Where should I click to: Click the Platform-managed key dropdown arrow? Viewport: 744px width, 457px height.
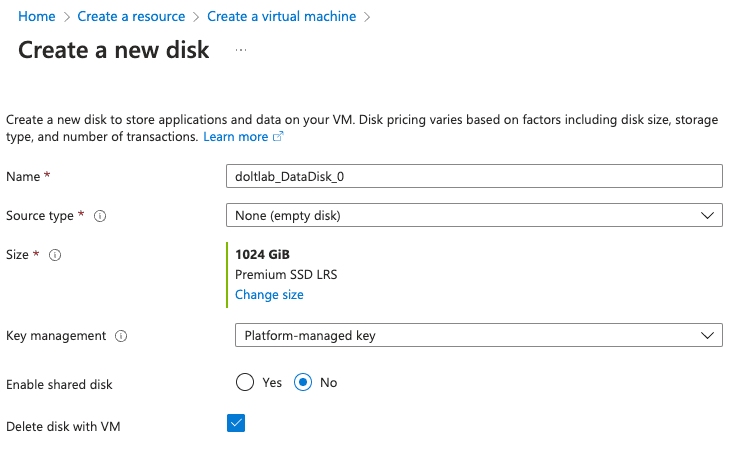(707, 336)
